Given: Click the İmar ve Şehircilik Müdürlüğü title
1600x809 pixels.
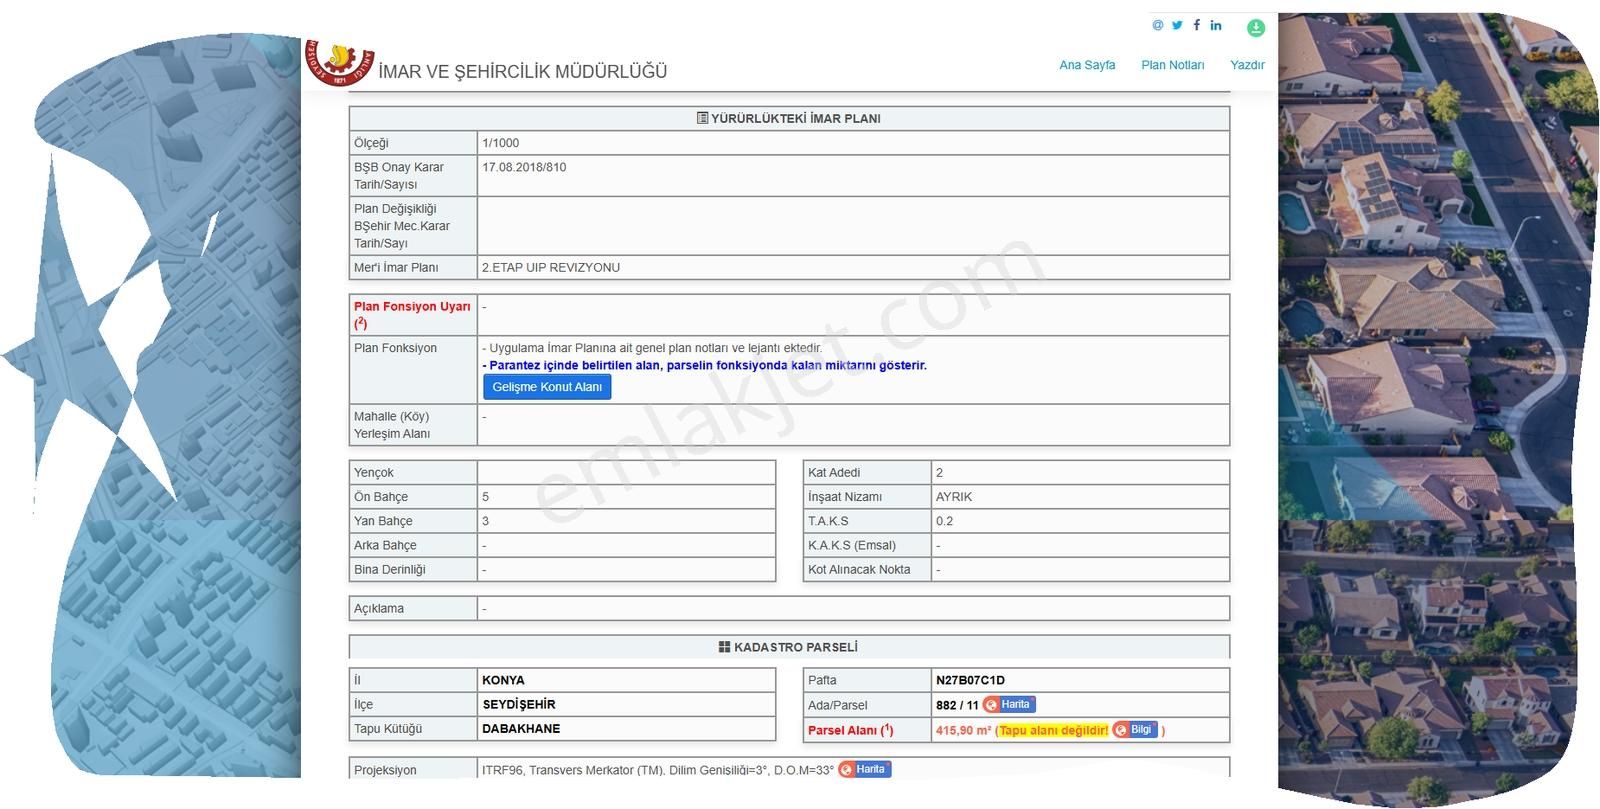Looking at the screenshot, I should [x=522, y=72].
